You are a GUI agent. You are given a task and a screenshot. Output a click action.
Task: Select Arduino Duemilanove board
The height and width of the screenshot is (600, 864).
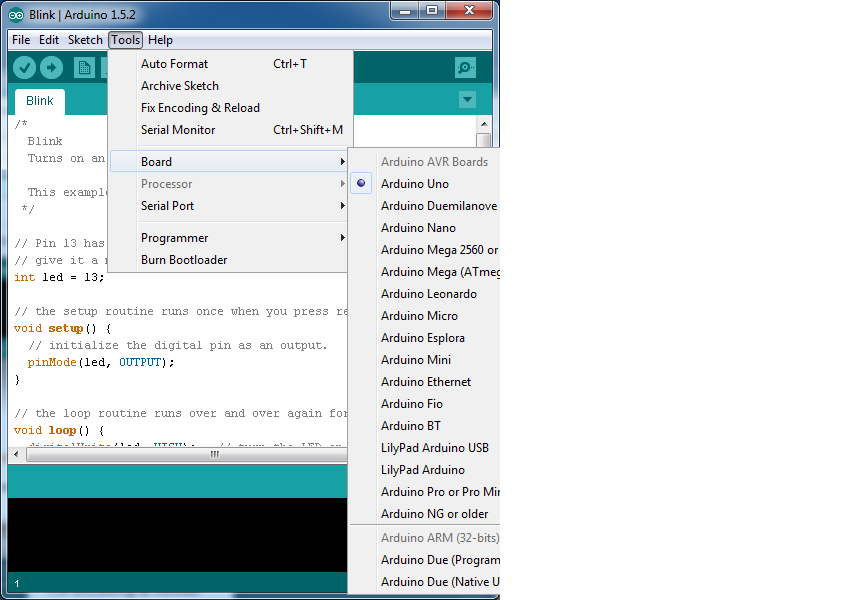pos(425,206)
